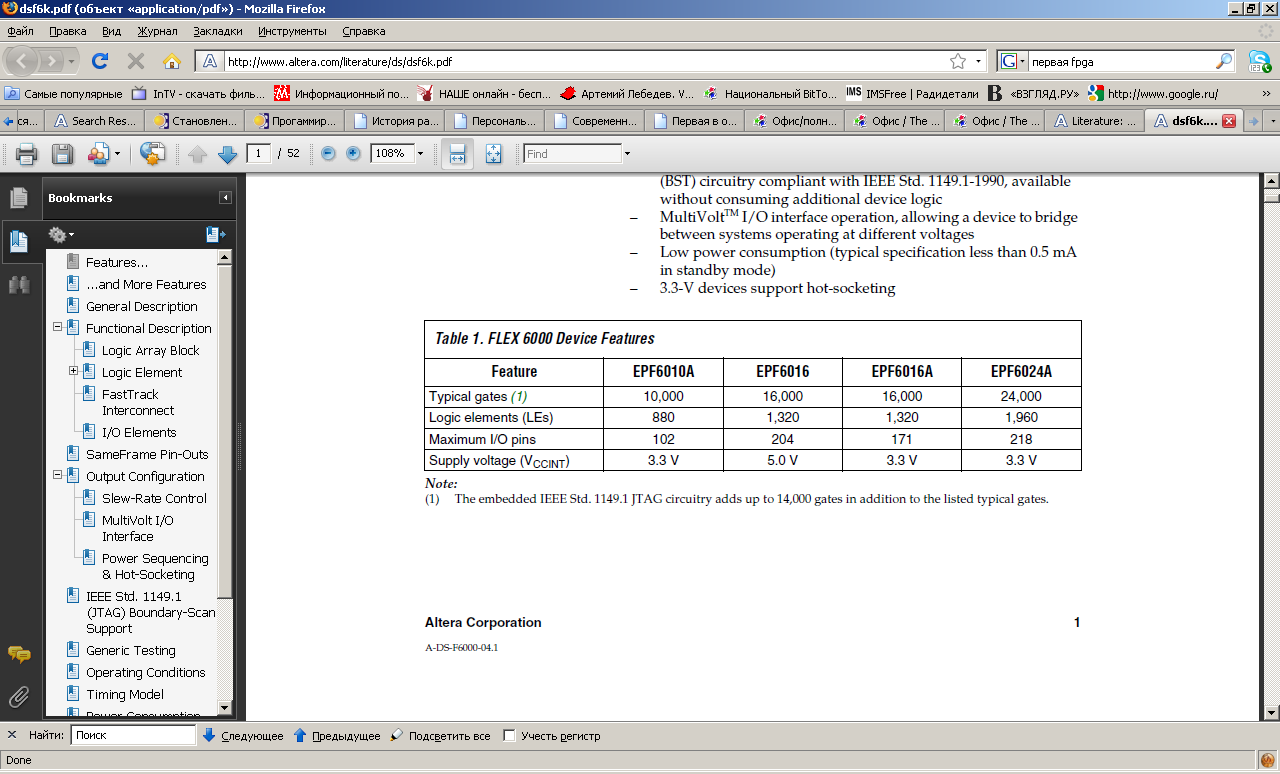This screenshot has height=774, width=1280.
Task: Open the Attachments paperclip panel icon
Action: (x=18, y=697)
